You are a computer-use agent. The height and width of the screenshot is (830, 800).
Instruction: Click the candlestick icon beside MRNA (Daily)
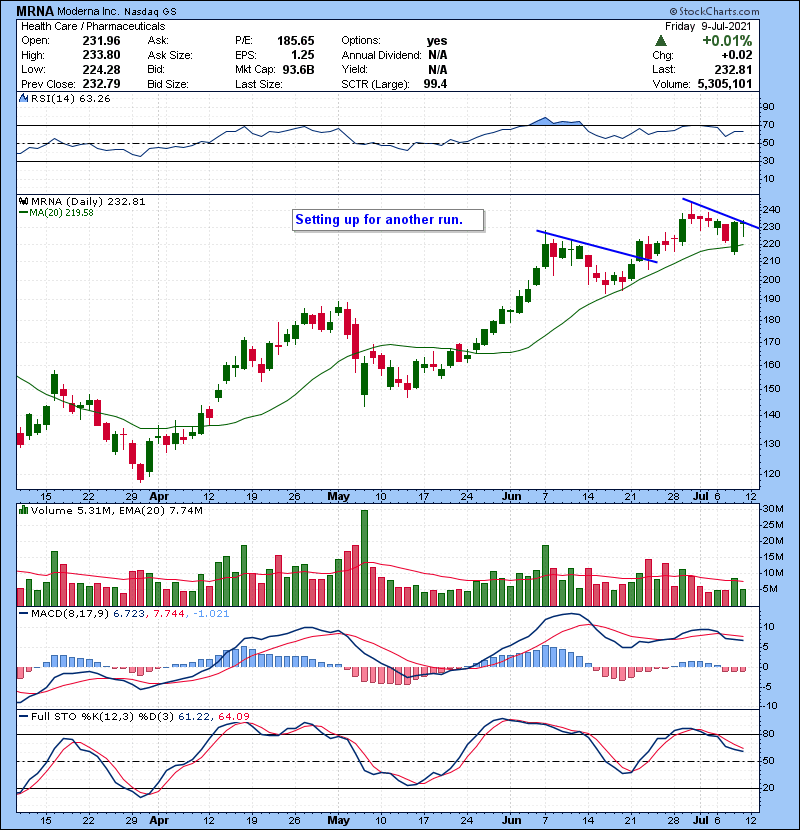23,201
